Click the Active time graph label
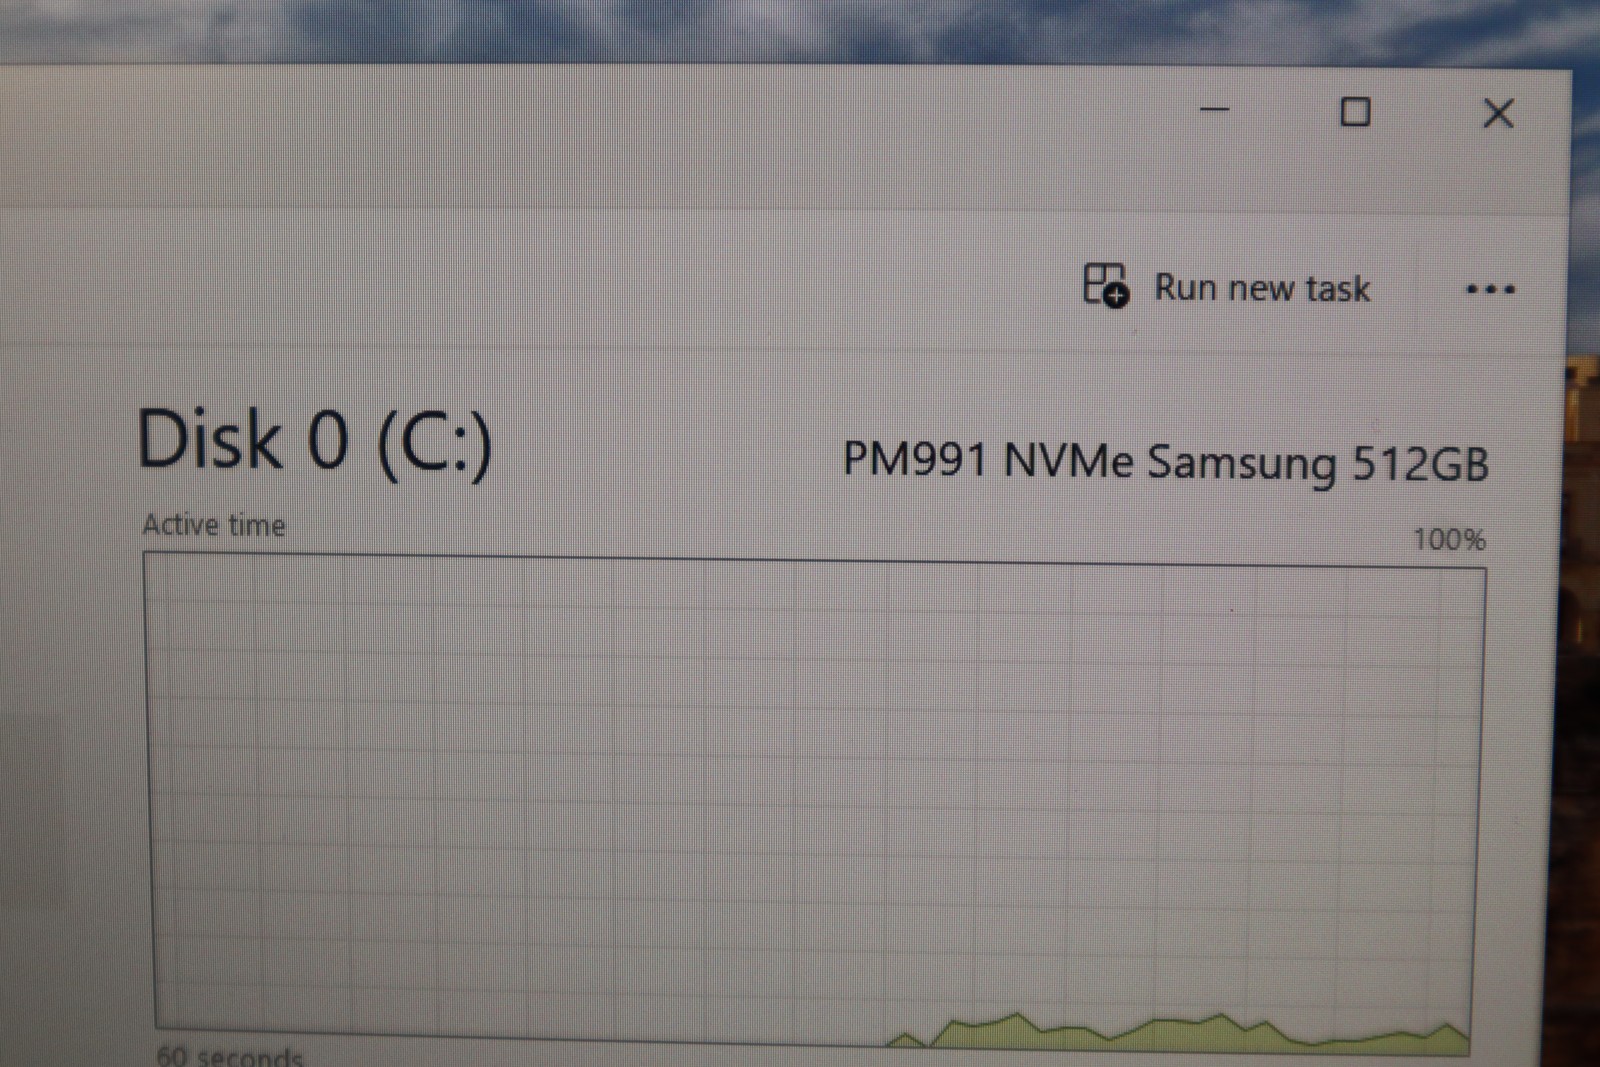This screenshot has width=1600, height=1067. pyautogui.click(x=214, y=525)
